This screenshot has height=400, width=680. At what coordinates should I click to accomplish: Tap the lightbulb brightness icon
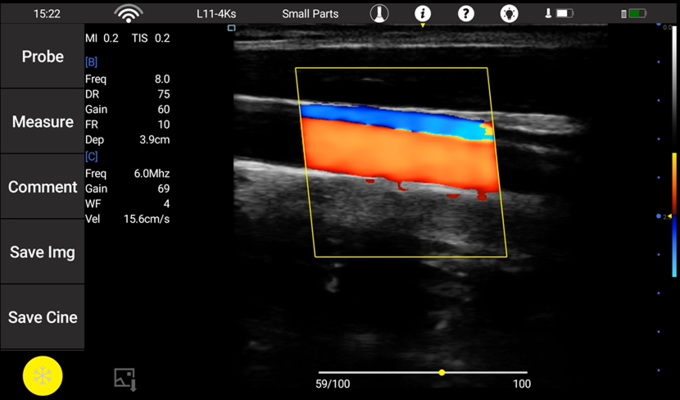pos(508,14)
